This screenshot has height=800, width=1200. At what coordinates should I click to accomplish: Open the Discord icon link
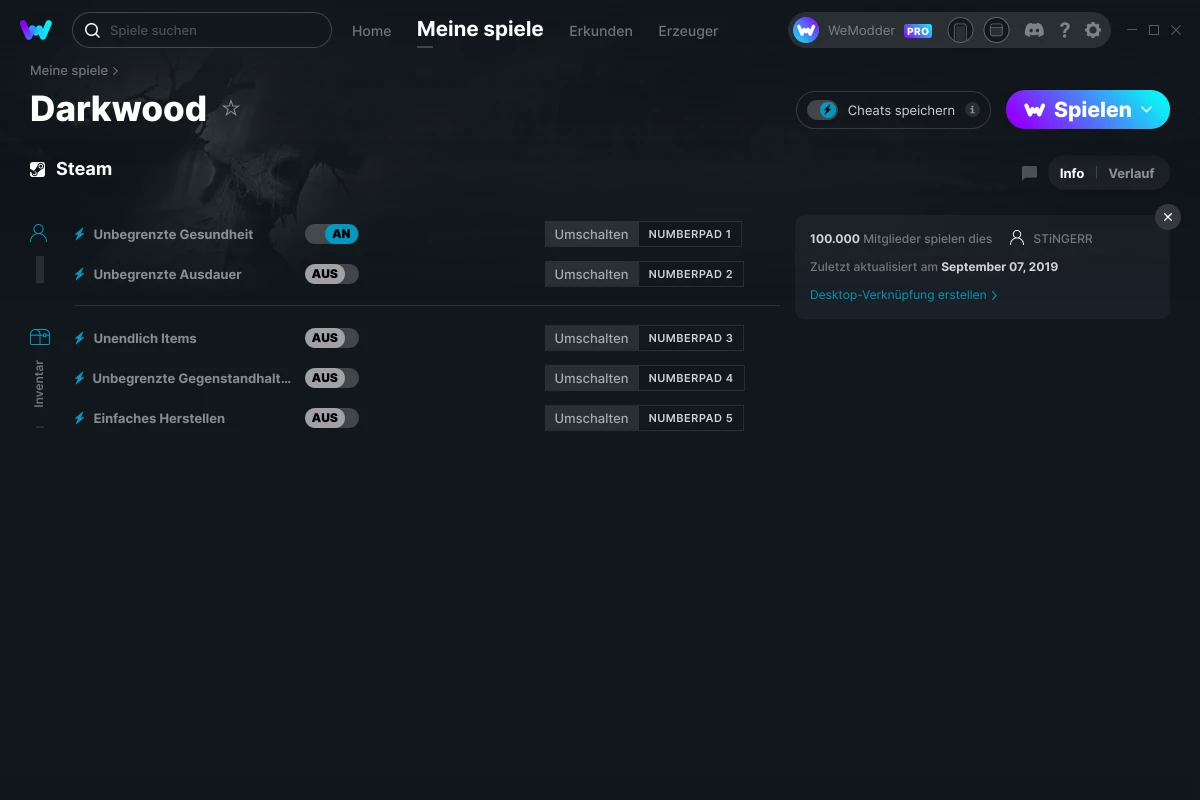click(x=1035, y=30)
